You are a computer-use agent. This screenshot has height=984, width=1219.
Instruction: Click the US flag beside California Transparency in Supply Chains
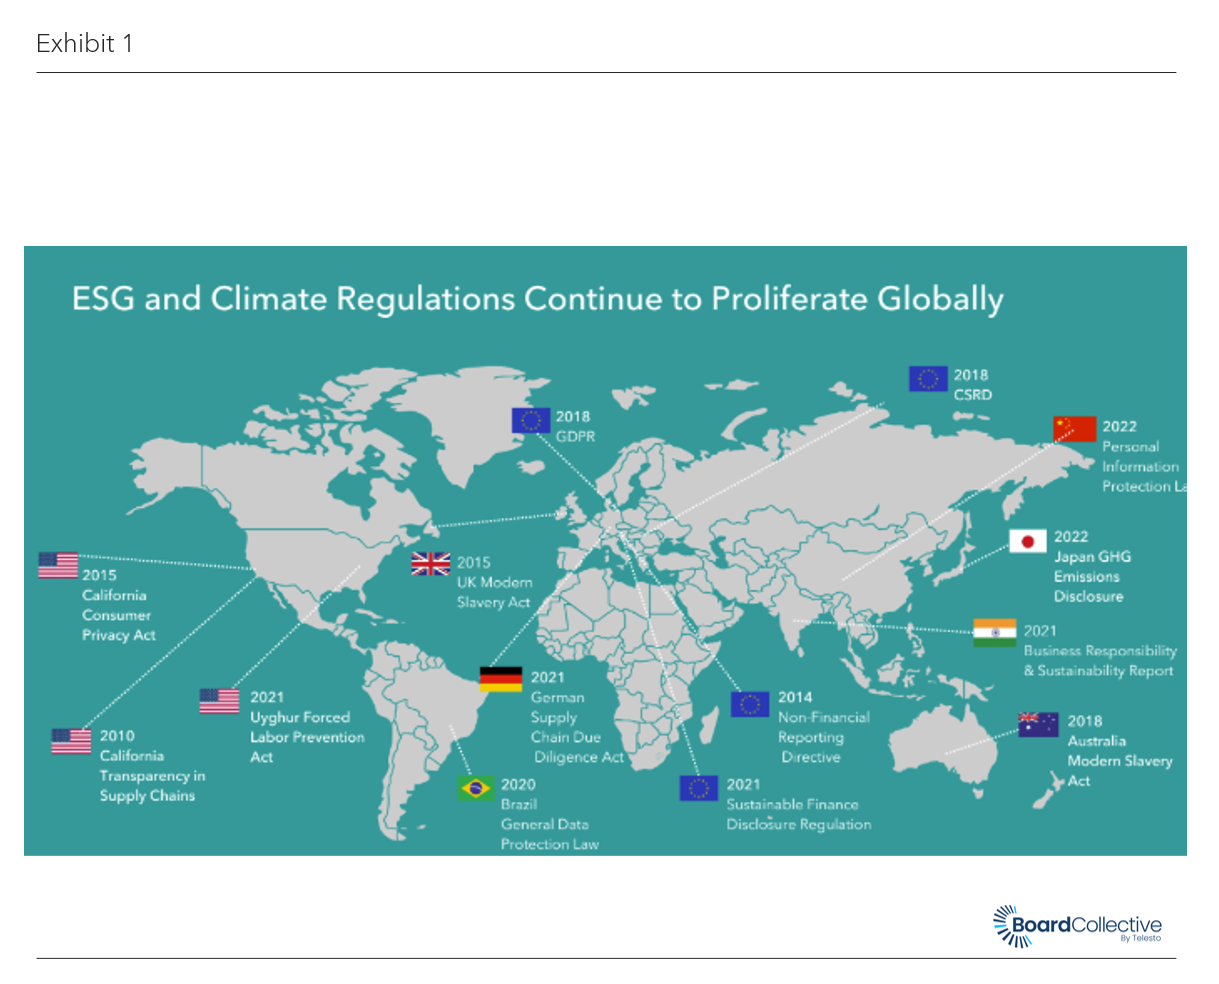71,741
